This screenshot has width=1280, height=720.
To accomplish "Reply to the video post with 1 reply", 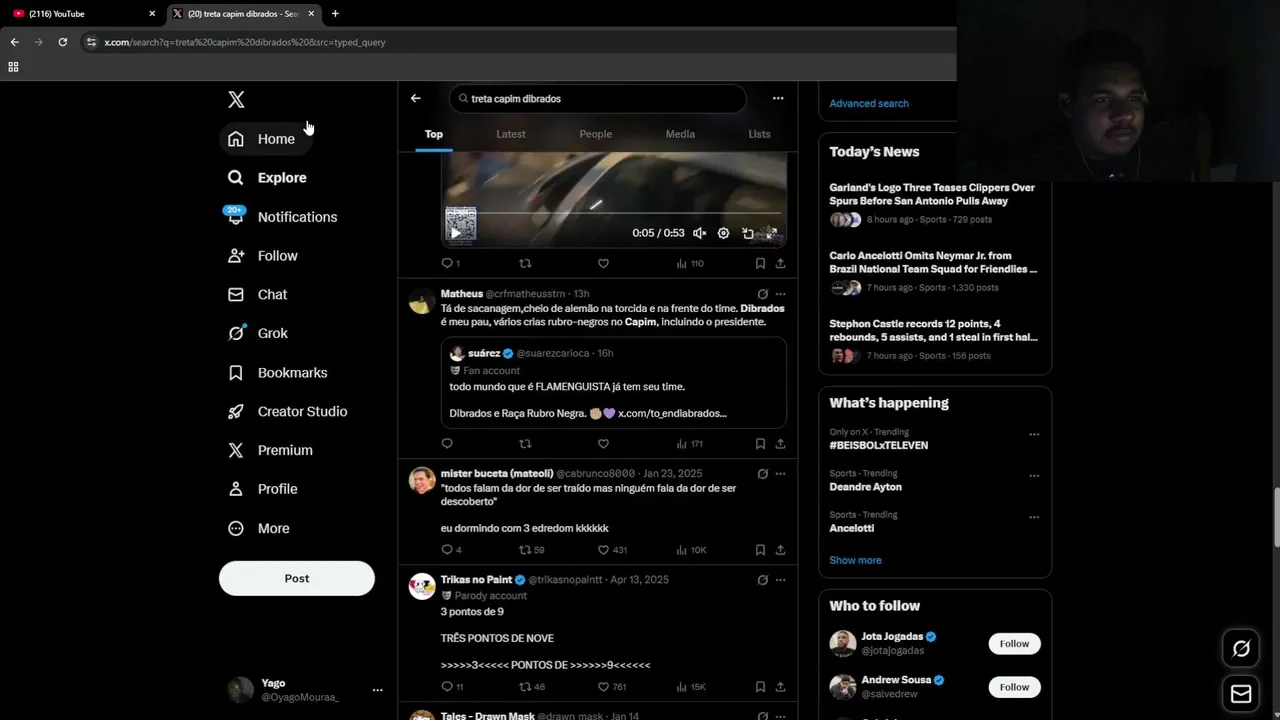I will pyautogui.click(x=450, y=263).
